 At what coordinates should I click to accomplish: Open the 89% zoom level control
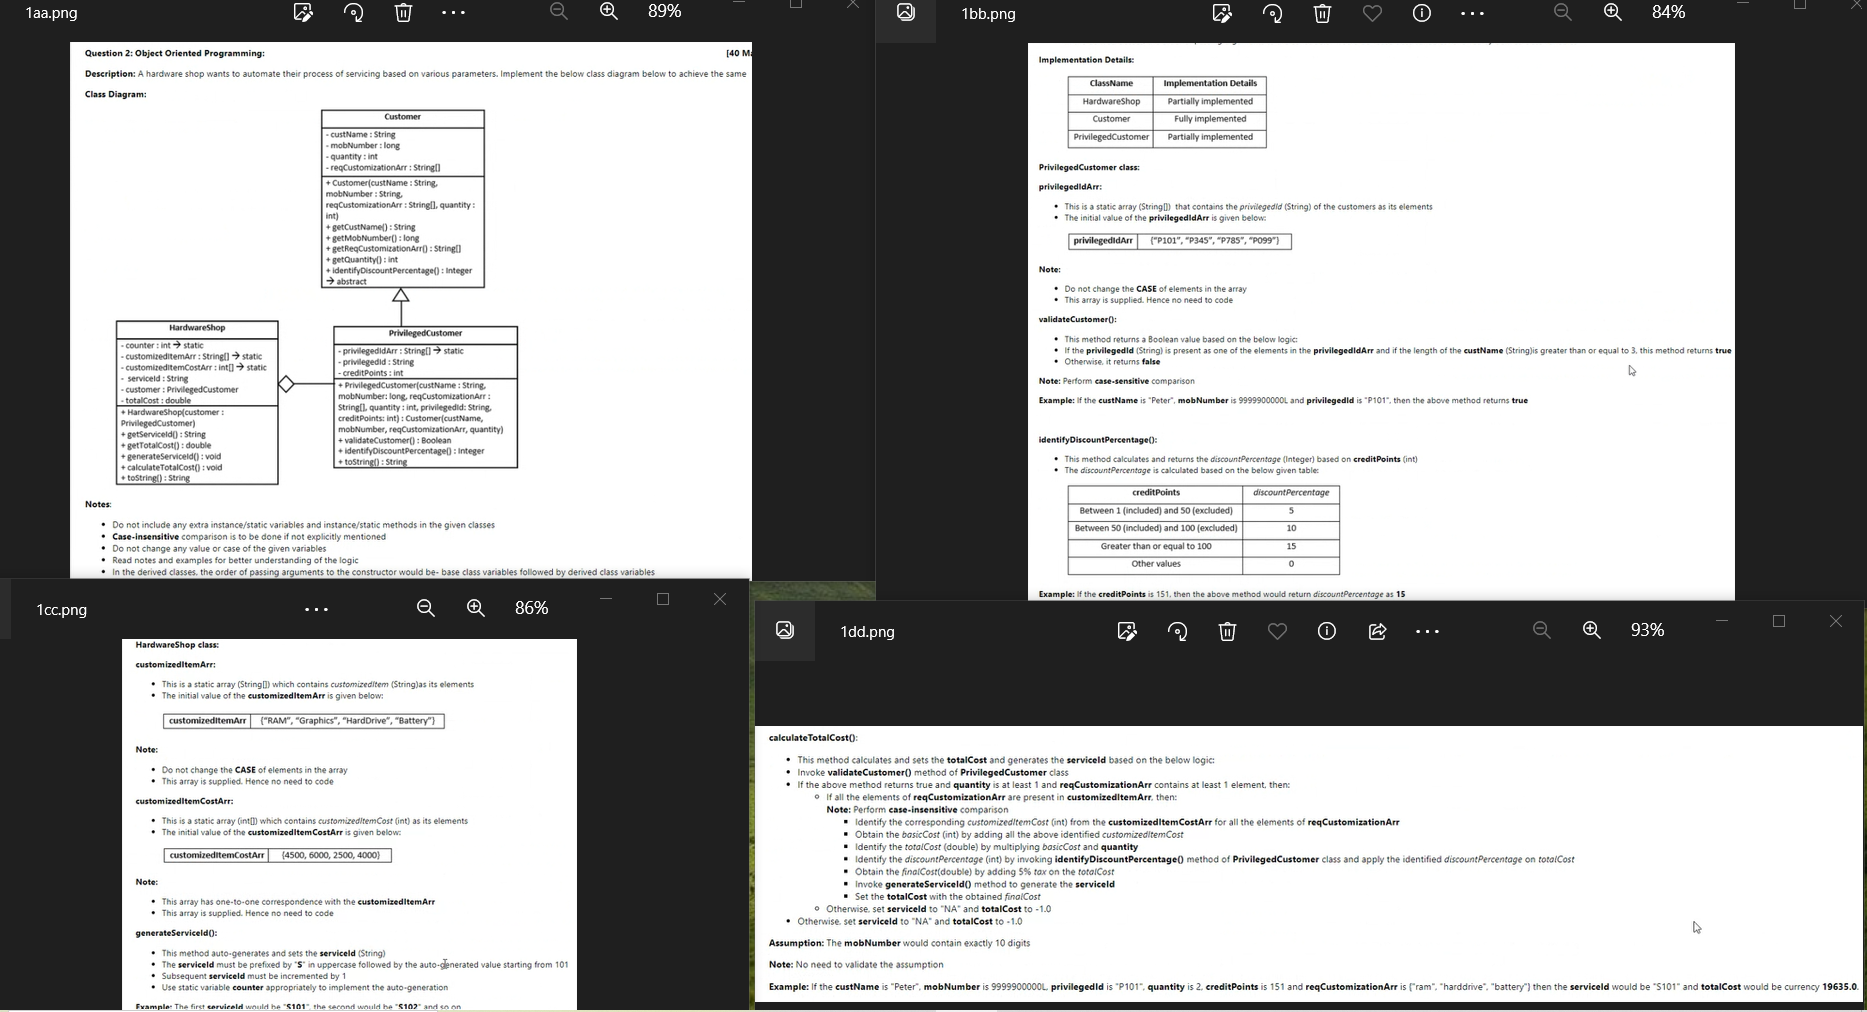click(x=664, y=12)
